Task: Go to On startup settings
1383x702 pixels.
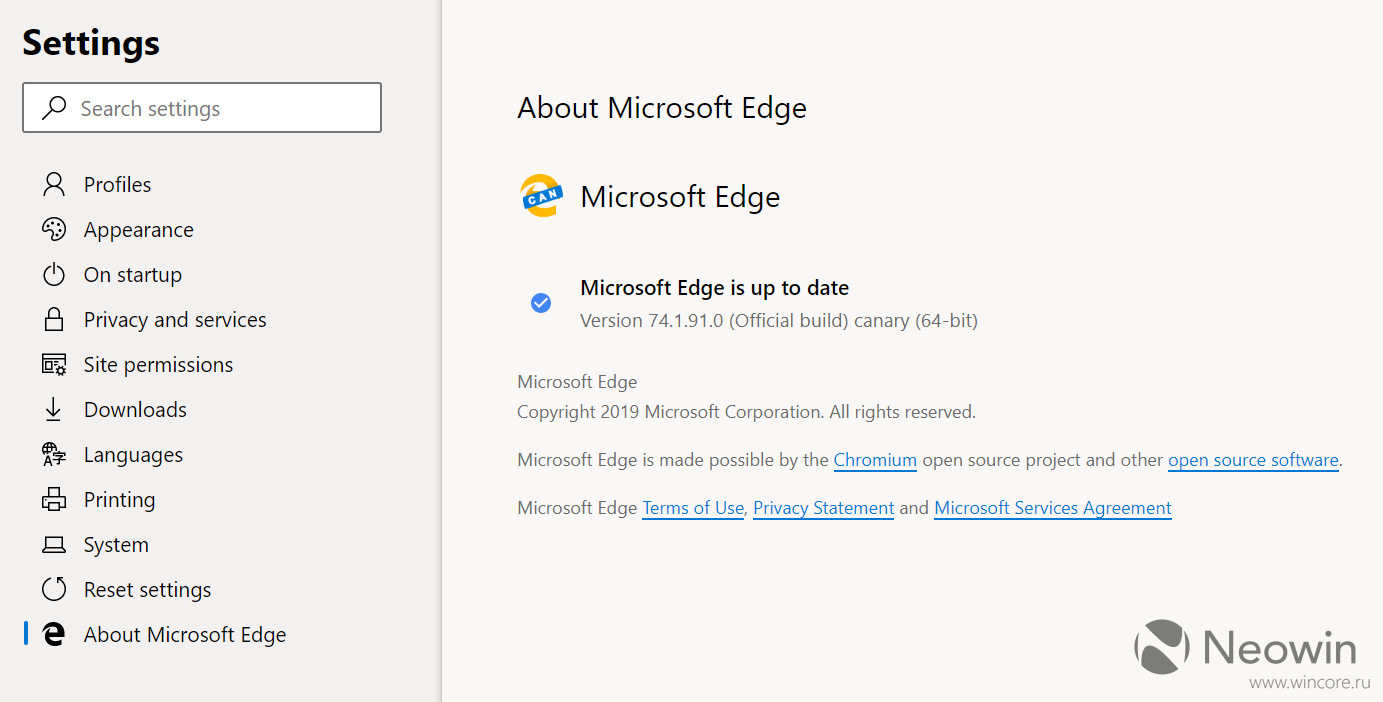Action: tap(133, 274)
